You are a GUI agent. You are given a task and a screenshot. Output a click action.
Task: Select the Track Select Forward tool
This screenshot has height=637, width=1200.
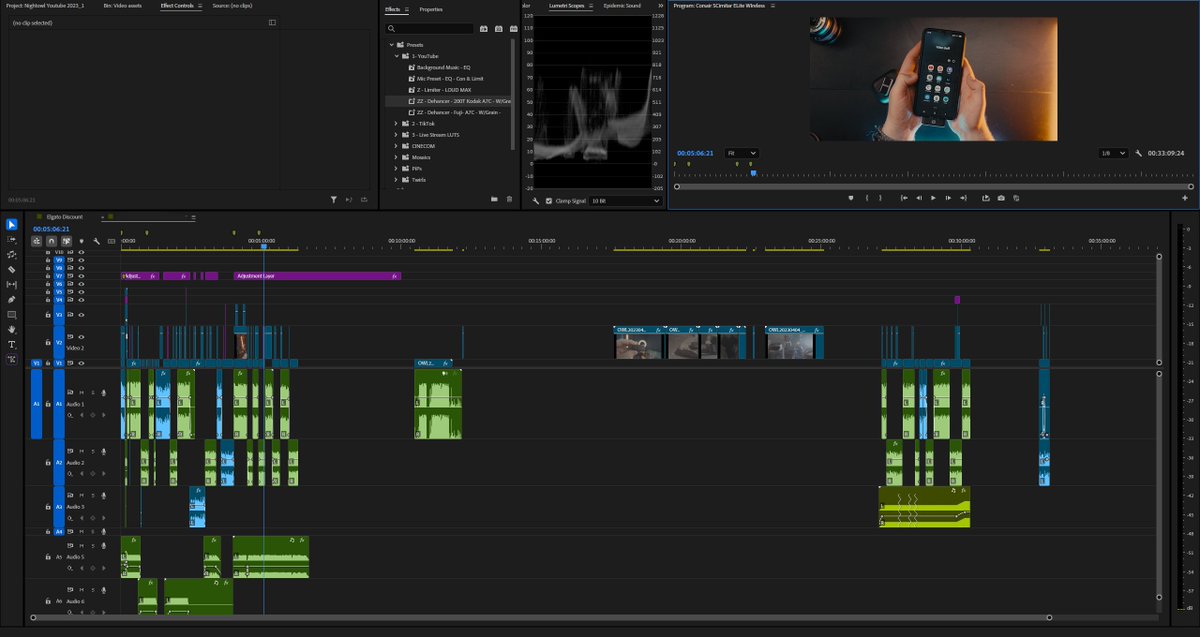point(12,240)
